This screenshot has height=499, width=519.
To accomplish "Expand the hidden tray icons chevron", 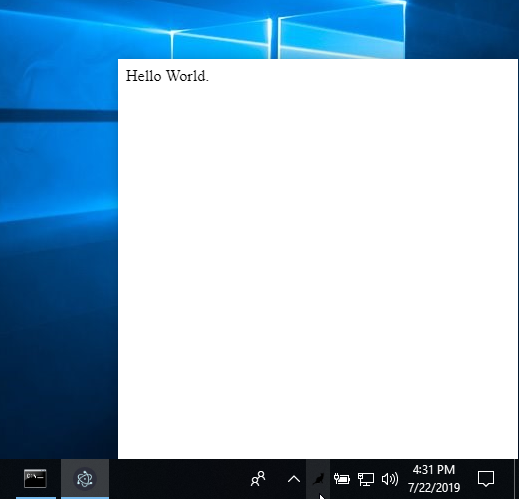I will pos(294,479).
